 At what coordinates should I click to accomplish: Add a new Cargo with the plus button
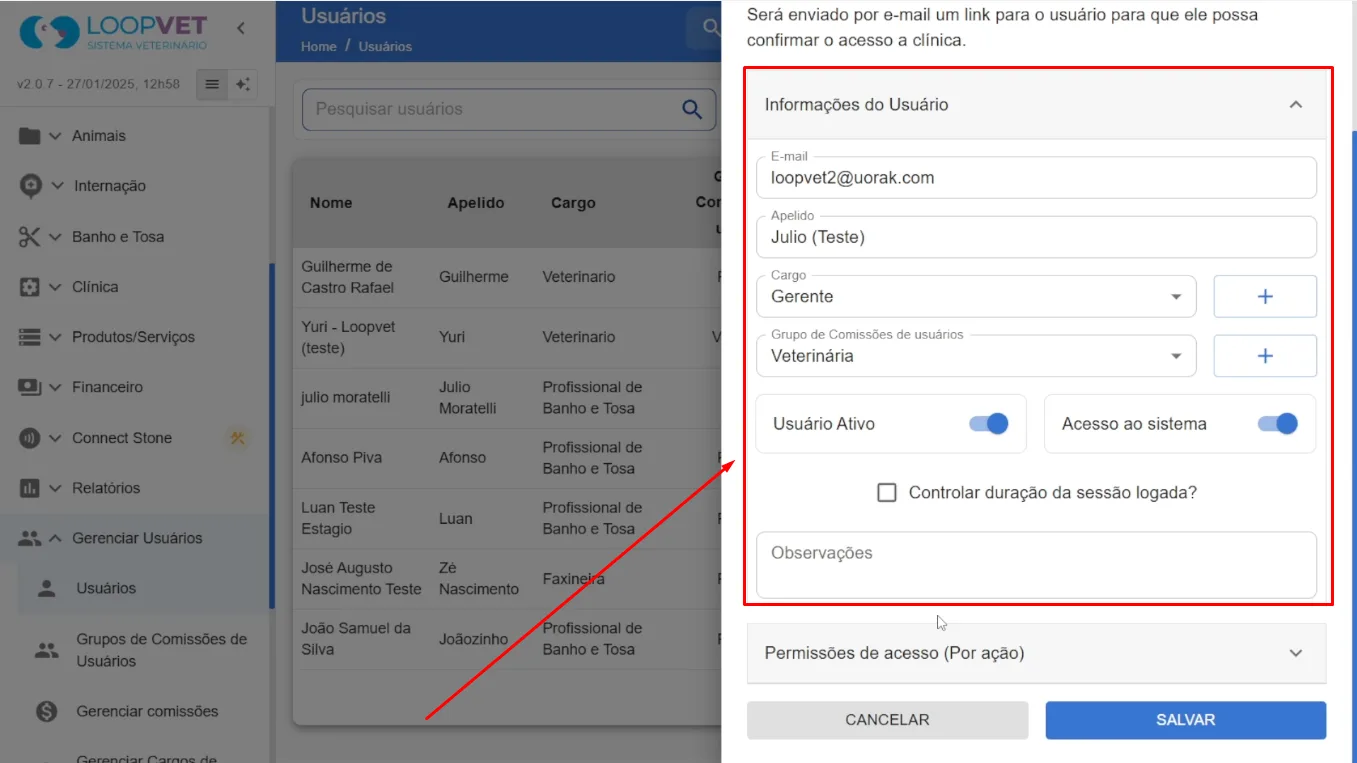click(x=1265, y=296)
